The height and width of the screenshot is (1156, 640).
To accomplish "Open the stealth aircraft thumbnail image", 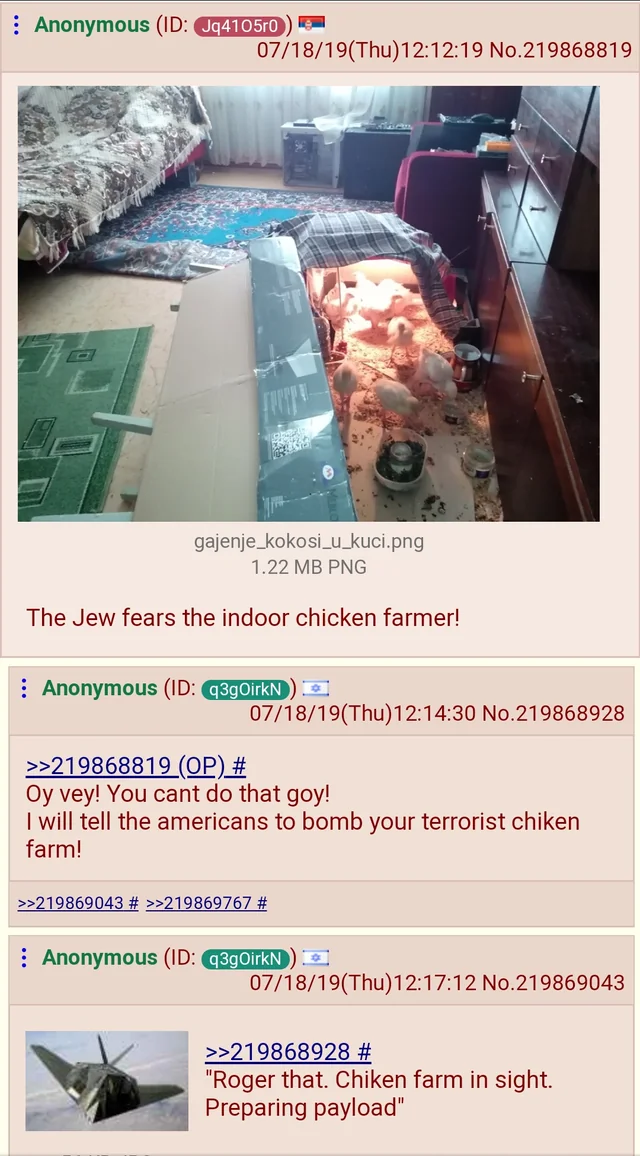I will coord(107,1081).
